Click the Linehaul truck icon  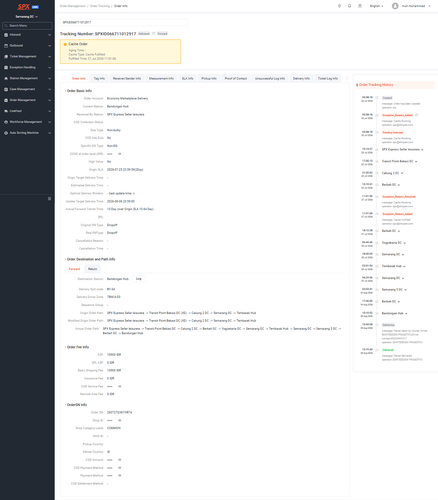tap(6, 111)
